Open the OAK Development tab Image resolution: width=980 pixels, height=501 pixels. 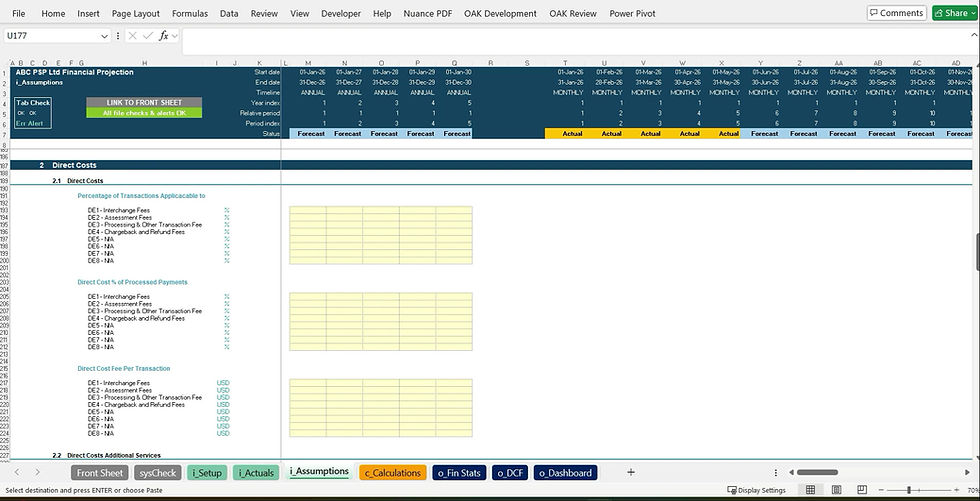500,13
